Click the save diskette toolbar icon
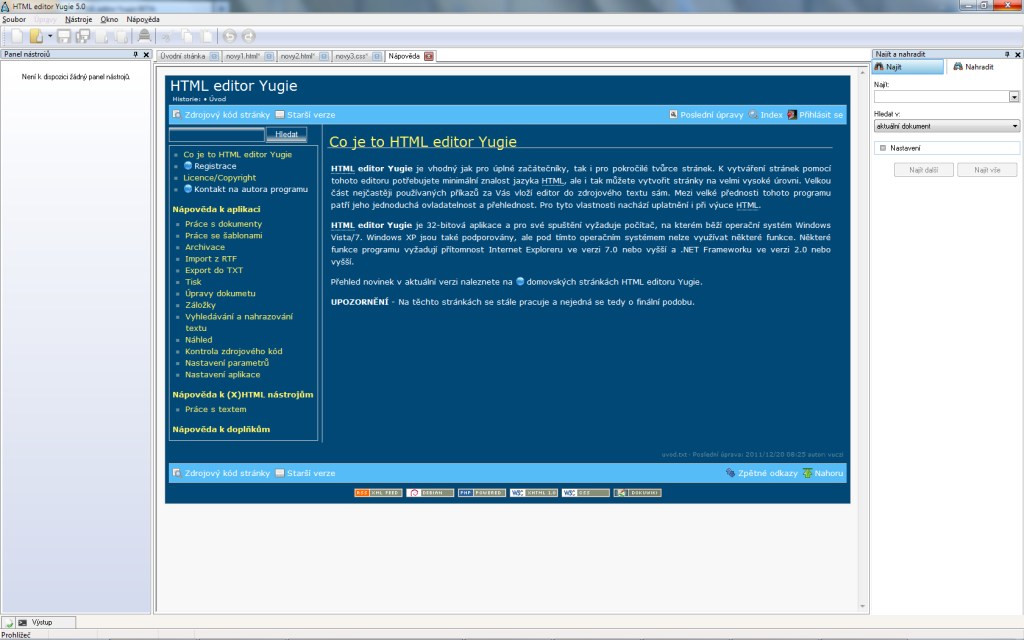The height and width of the screenshot is (640, 1024). (63, 37)
